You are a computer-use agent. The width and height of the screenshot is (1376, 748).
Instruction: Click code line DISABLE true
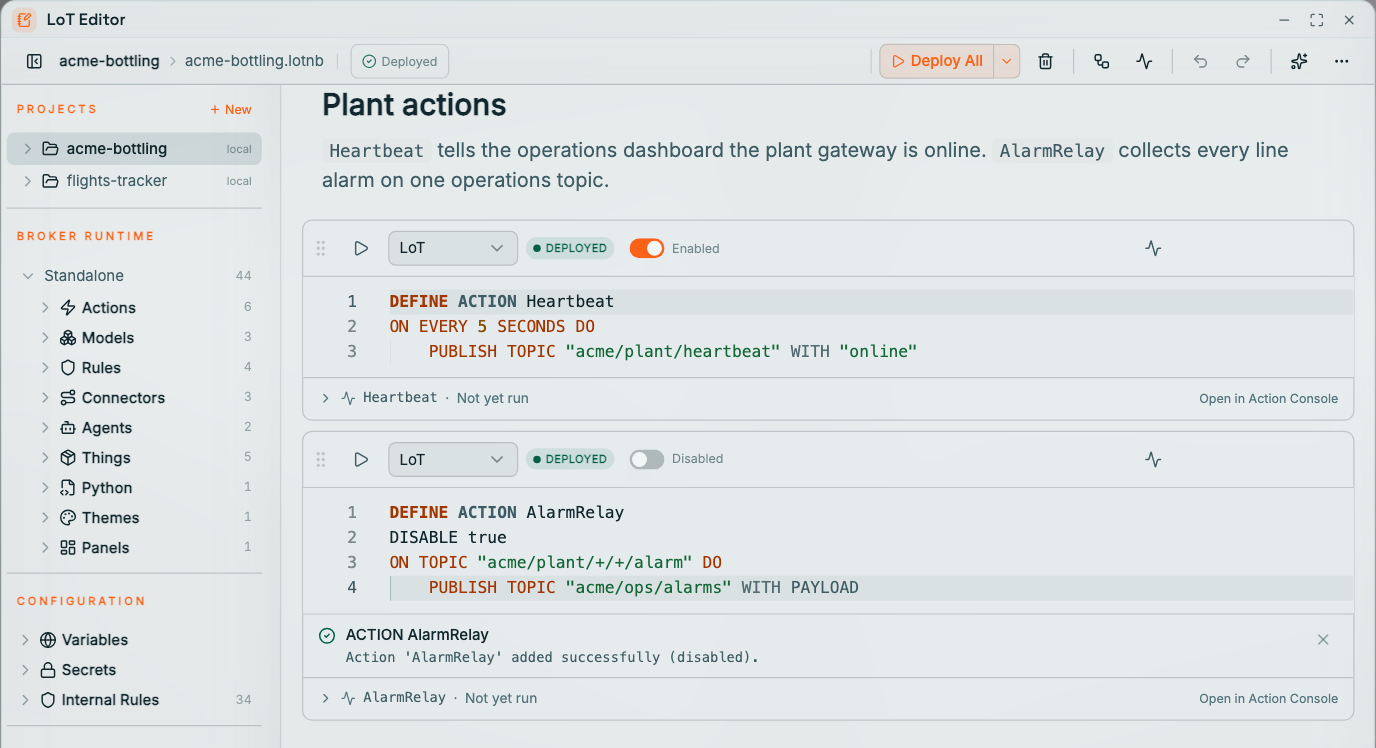tap(448, 537)
